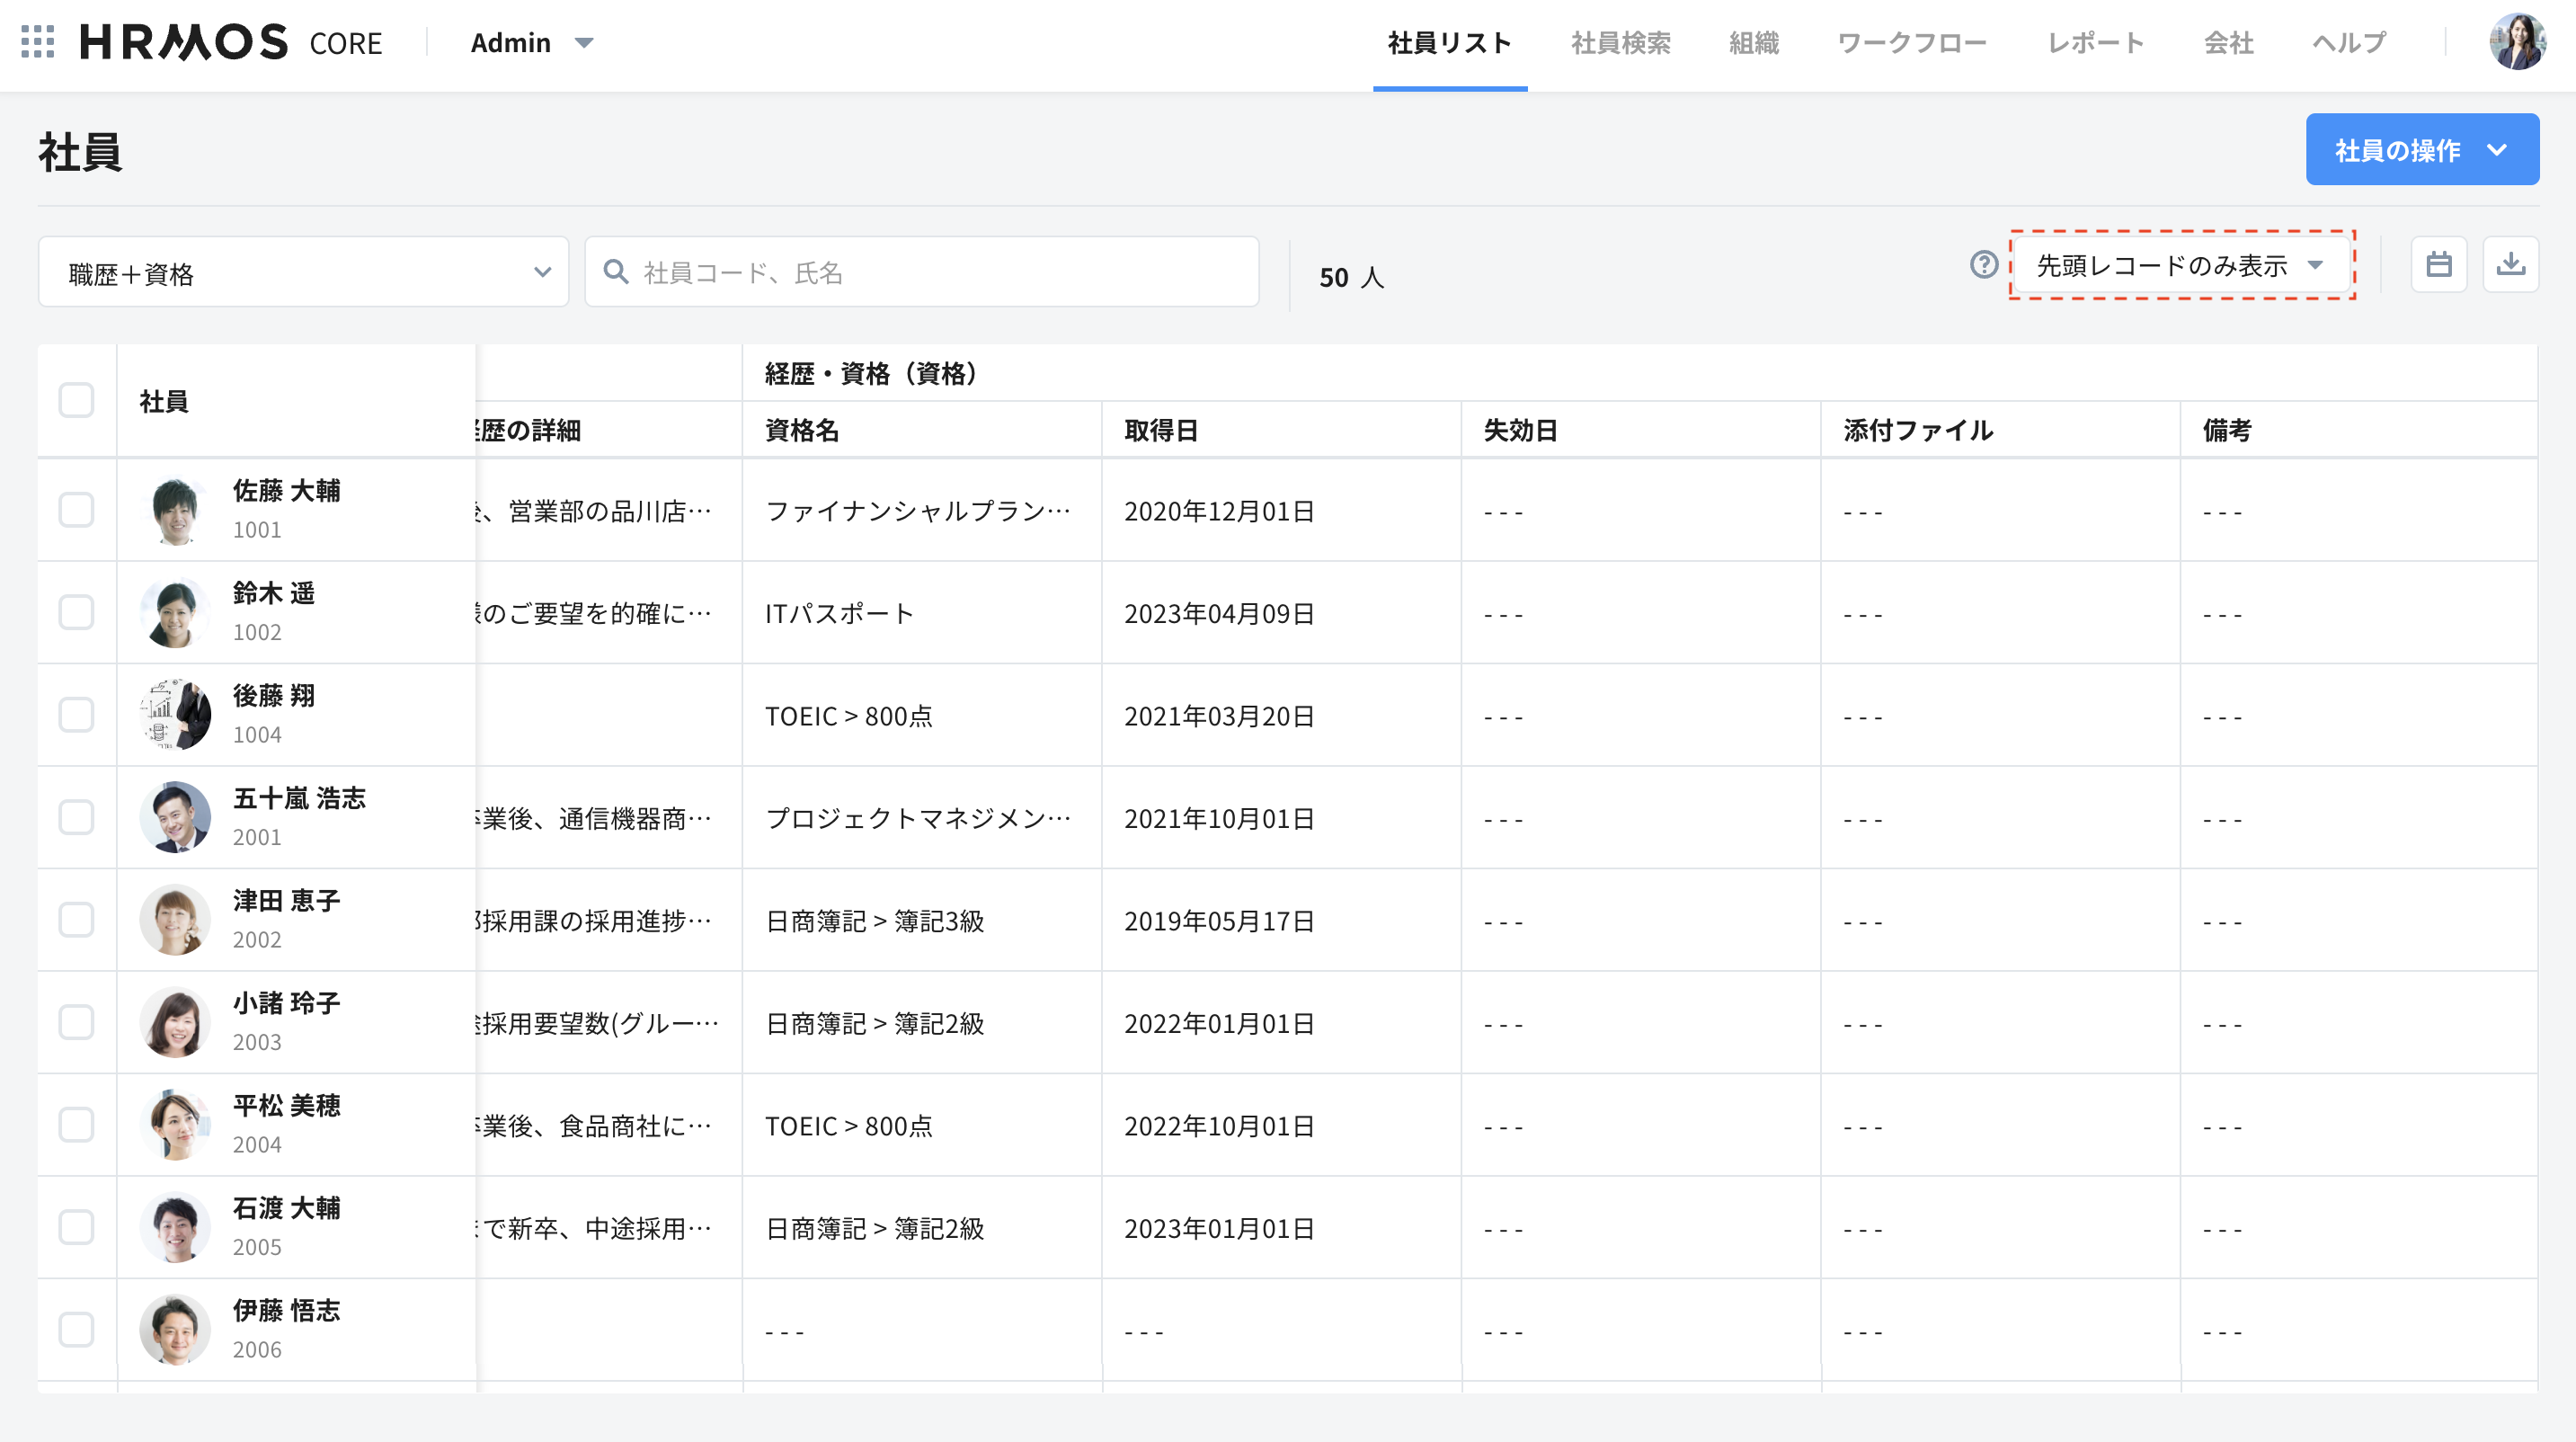Click the 社員の操作 button
2576x1442 pixels.
(2421, 150)
